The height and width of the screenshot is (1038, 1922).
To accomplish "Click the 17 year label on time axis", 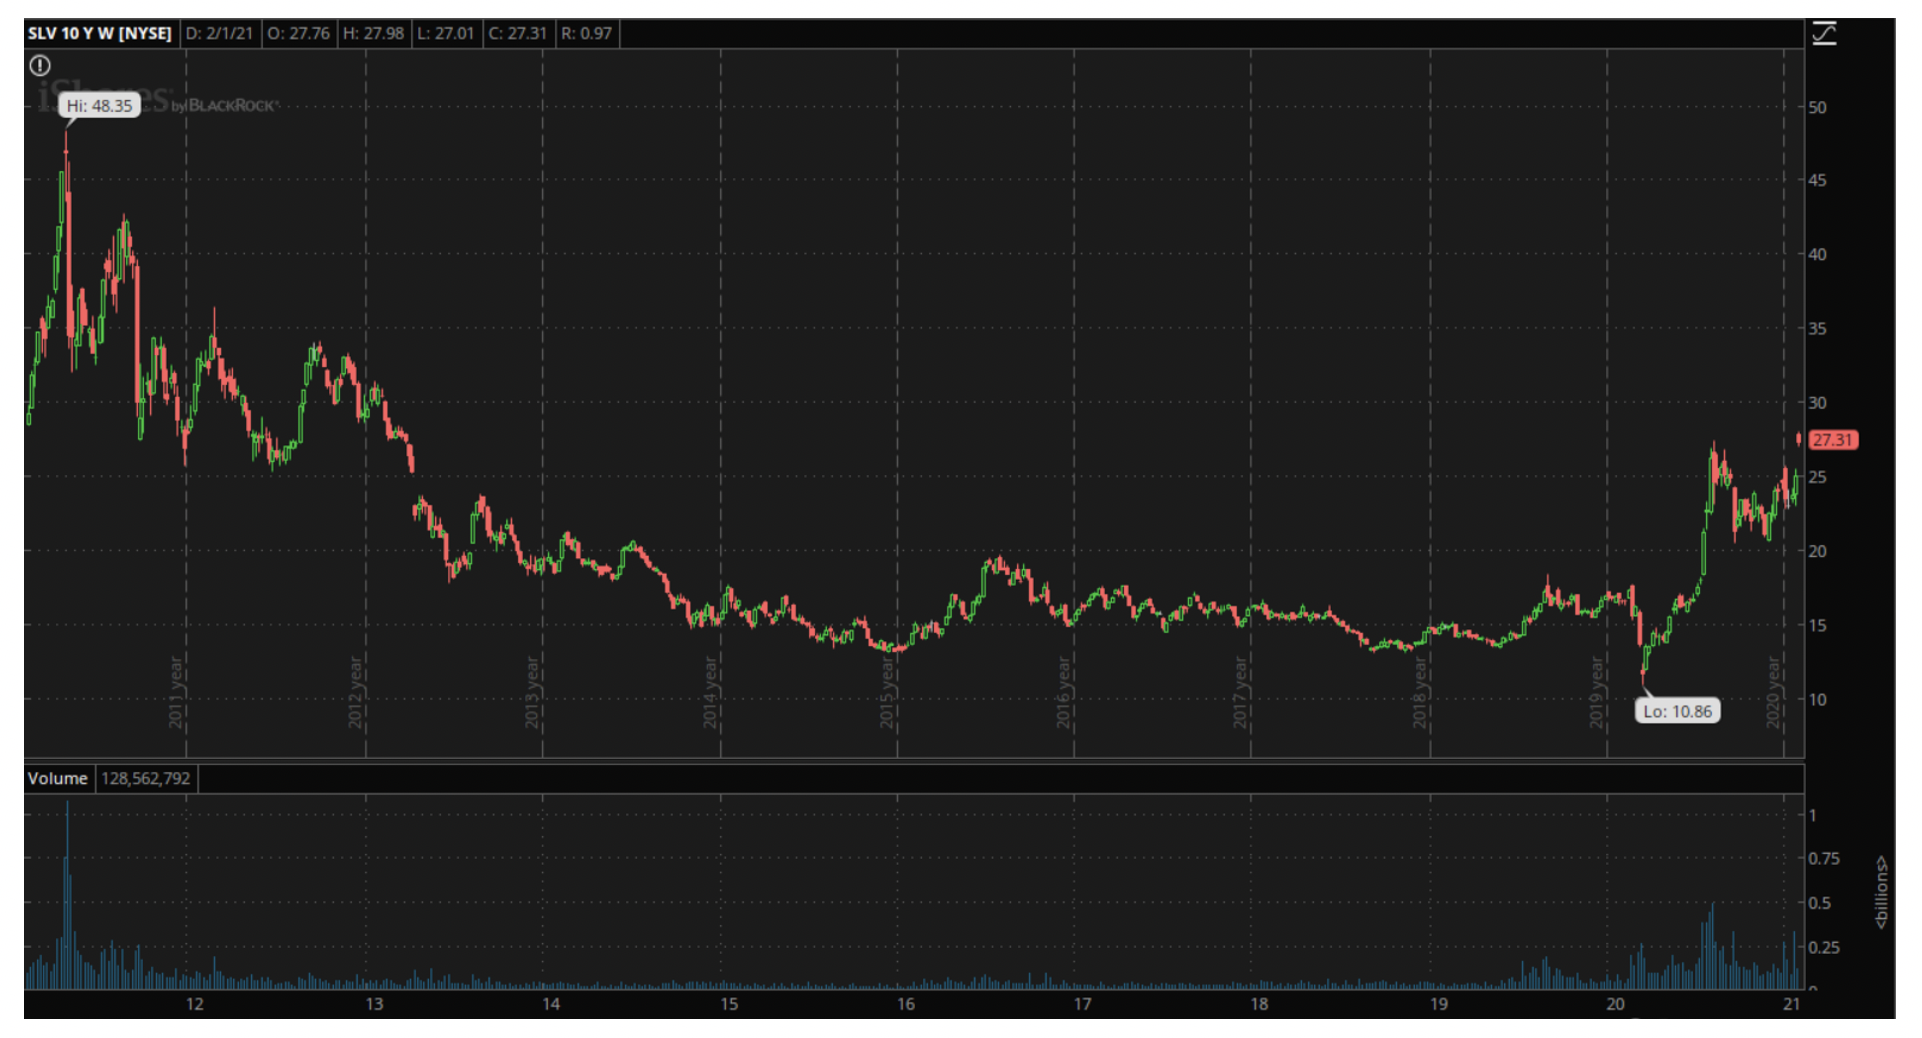I will (1082, 1004).
